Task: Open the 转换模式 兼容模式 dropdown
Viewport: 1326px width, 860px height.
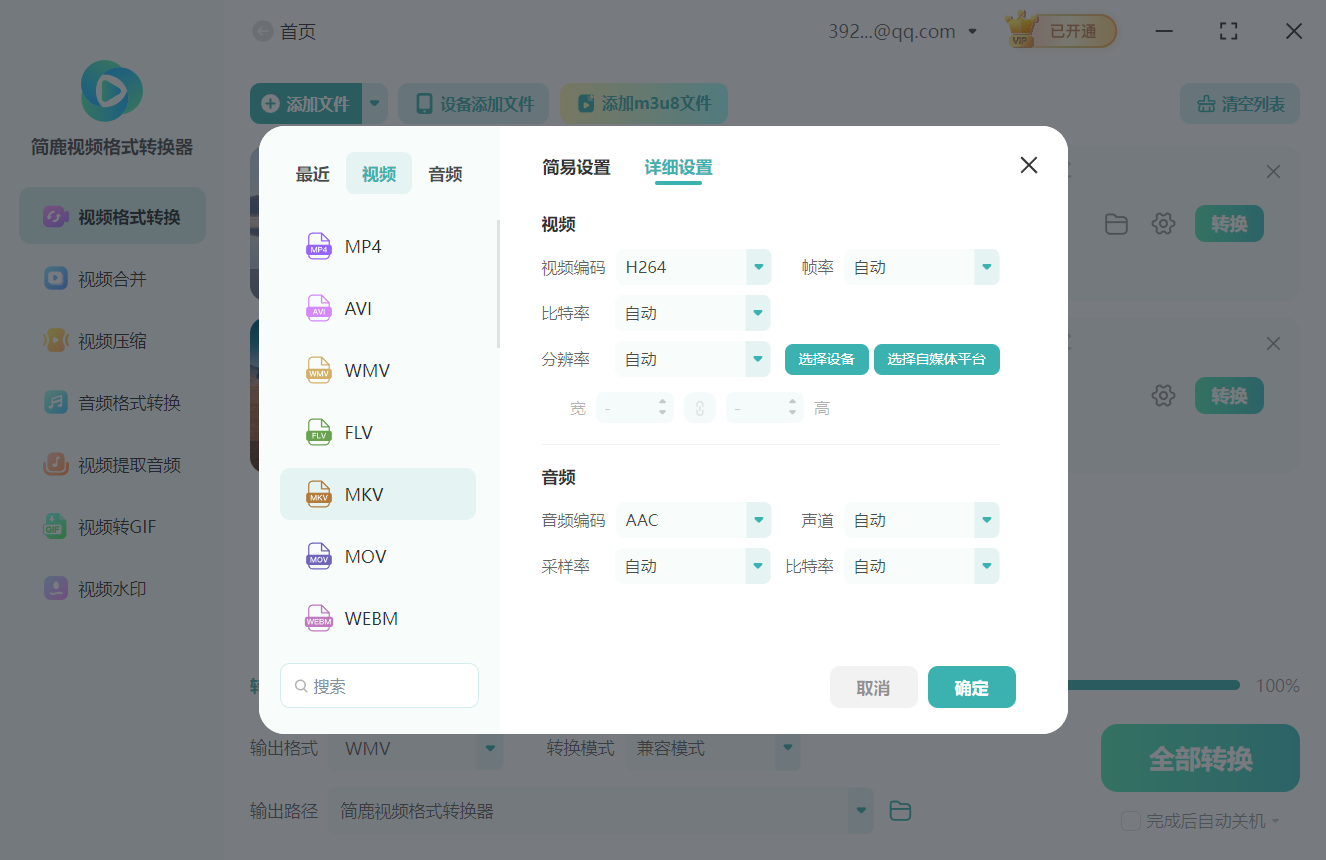Action: click(713, 748)
